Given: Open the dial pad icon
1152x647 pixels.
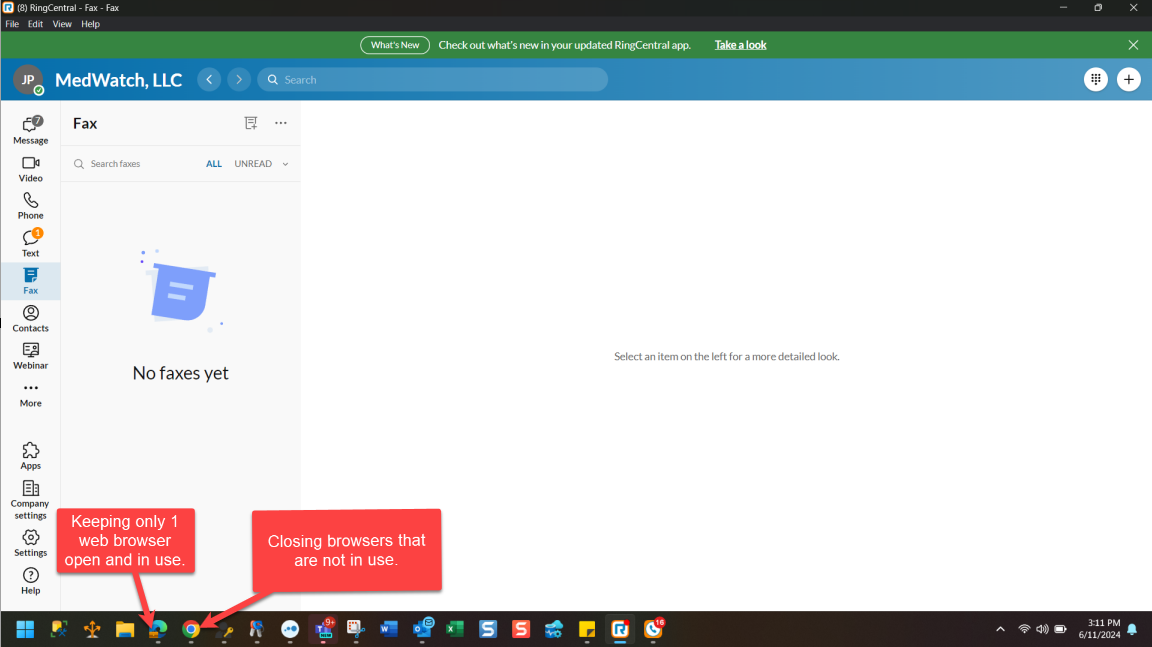Looking at the screenshot, I should coord(1096,80).
